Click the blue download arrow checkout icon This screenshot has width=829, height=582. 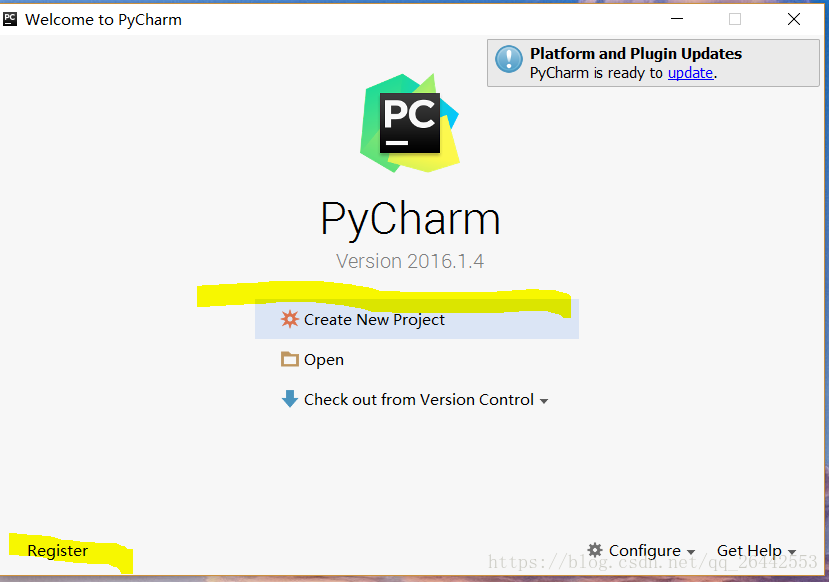(290, 399)
